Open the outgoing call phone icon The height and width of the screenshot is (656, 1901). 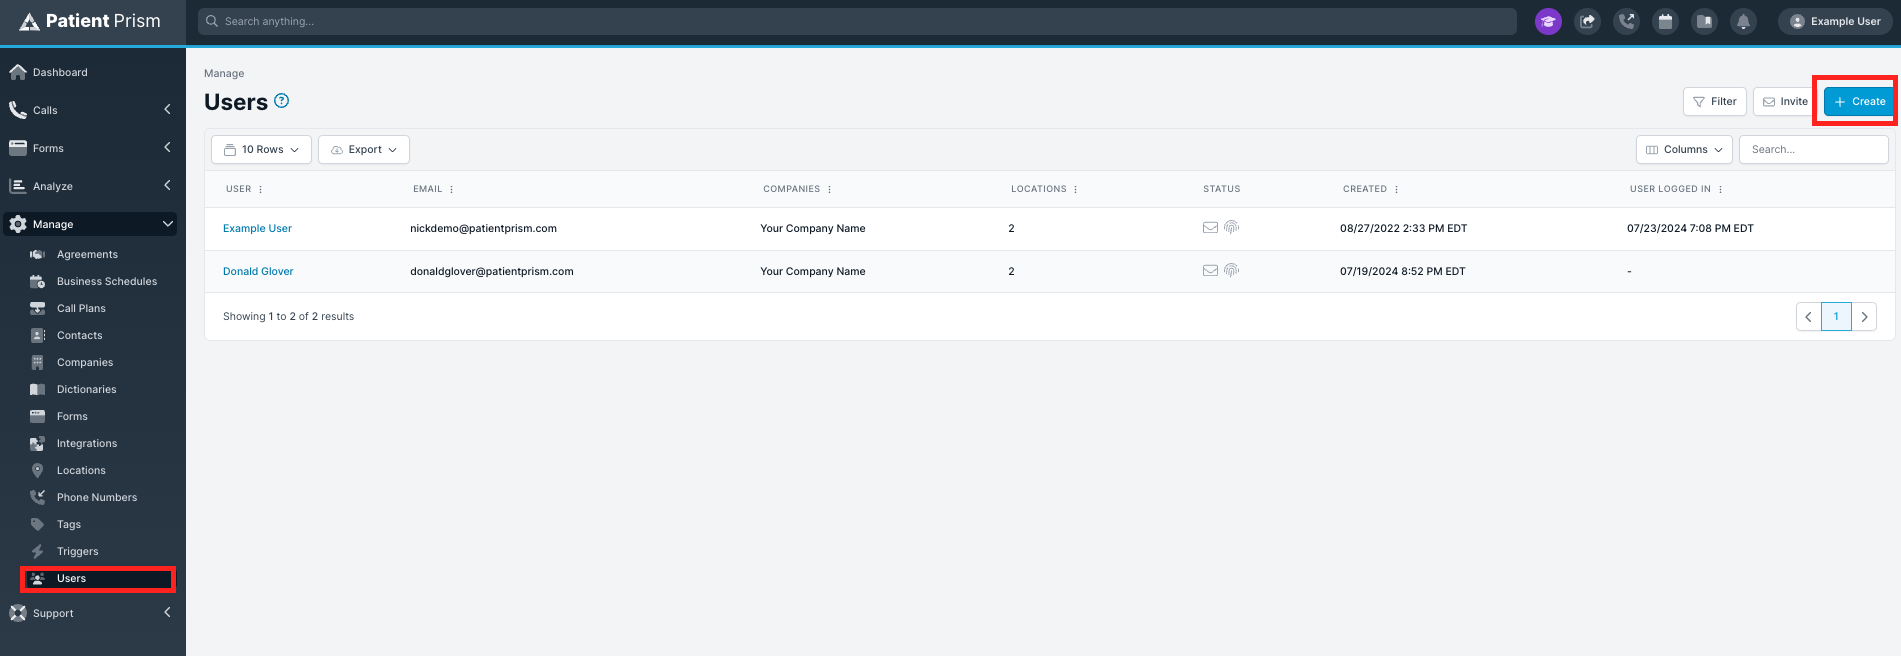[x=1626, y=21]
